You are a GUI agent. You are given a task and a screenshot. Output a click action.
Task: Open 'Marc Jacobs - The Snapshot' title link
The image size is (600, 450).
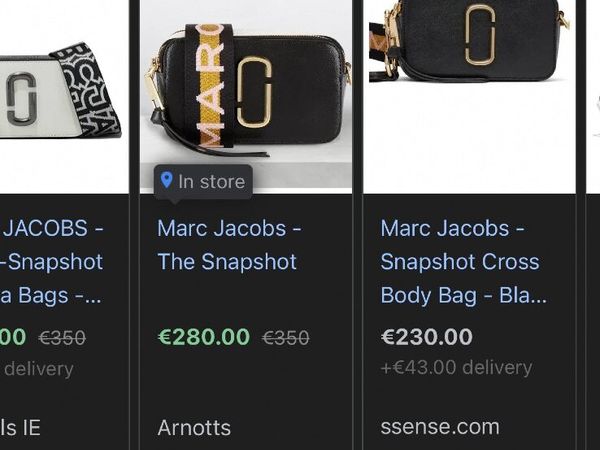(229, 245)
